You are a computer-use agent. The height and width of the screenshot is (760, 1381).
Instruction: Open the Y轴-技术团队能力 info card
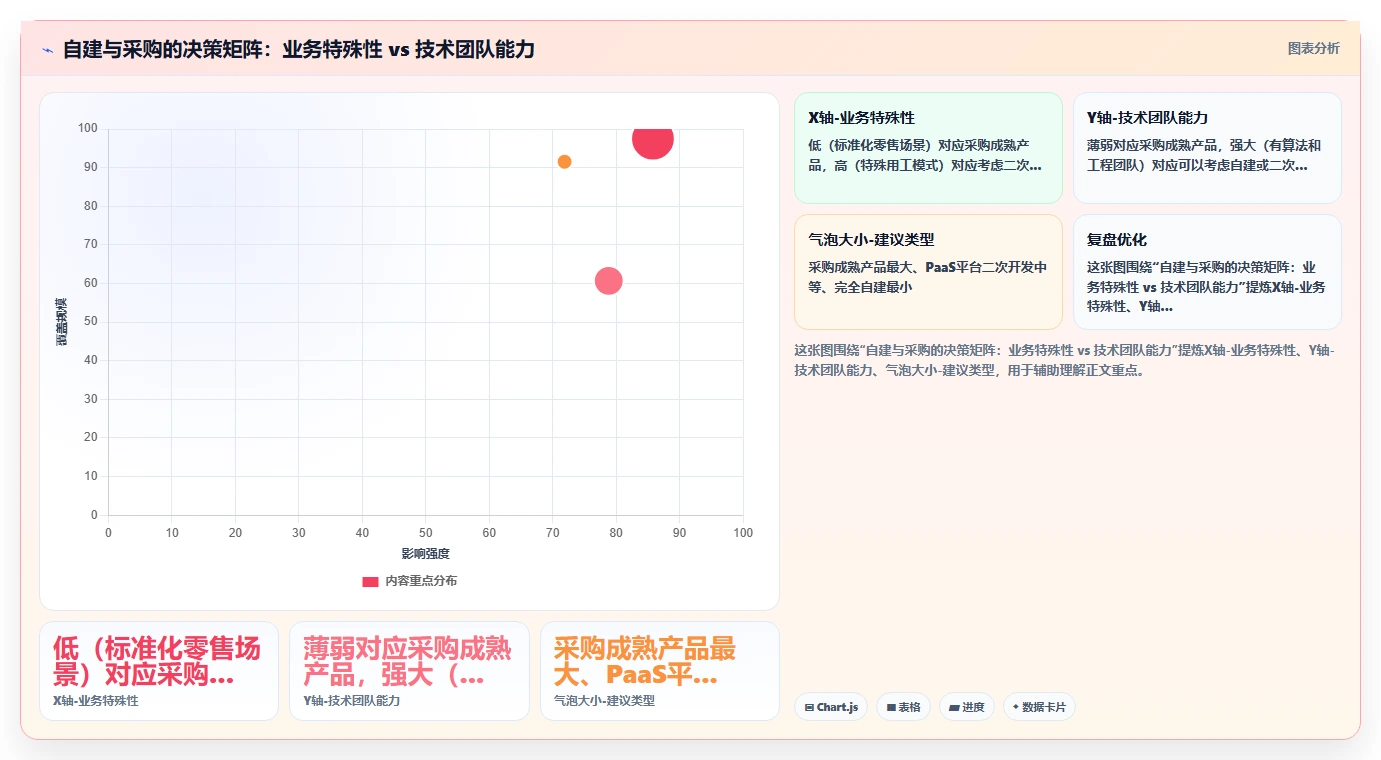click(x=1207, y=148)
